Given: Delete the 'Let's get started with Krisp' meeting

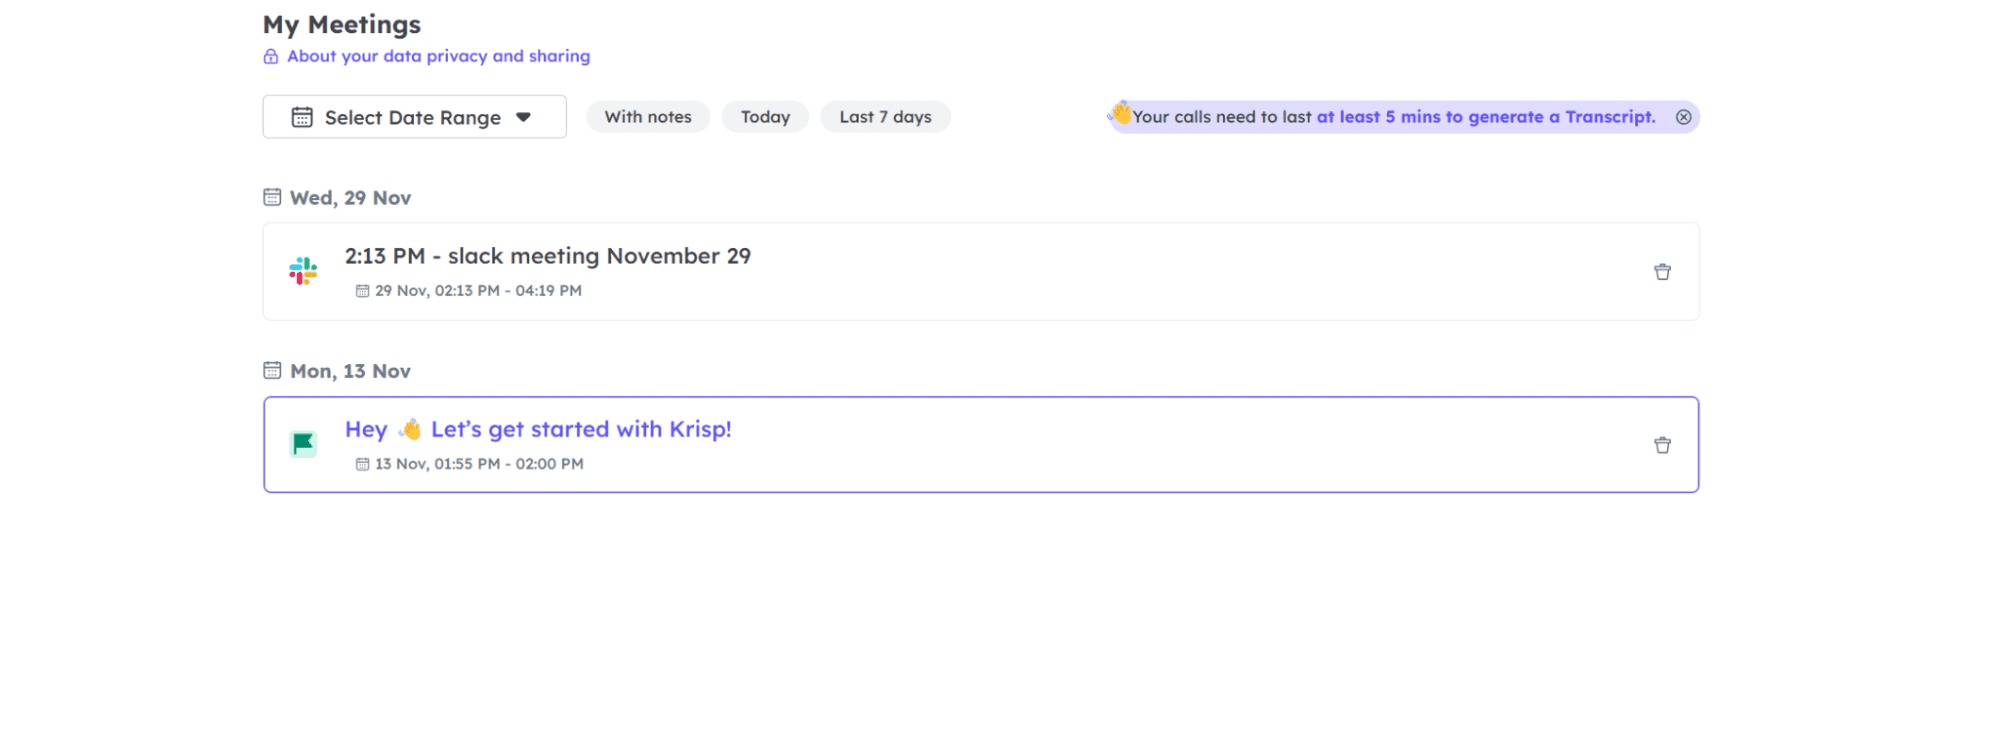Looking at the screenshot, I should 1662,445.
